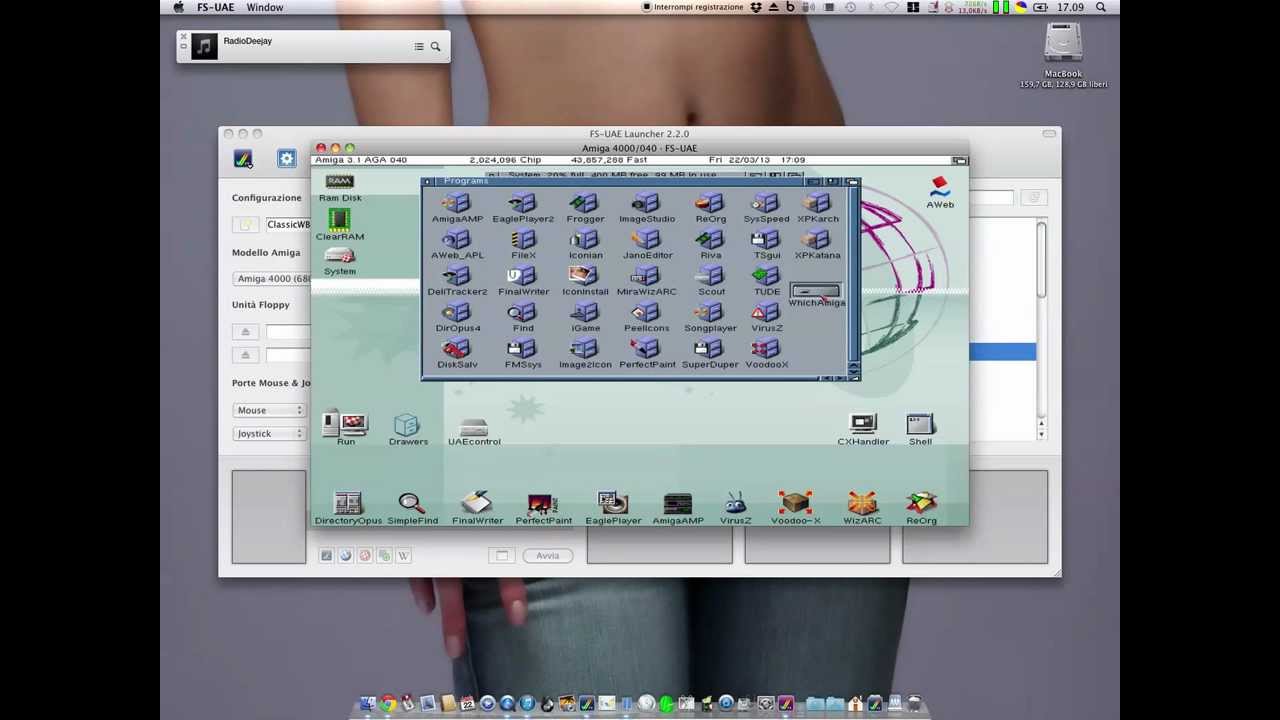This screenshot has height=720, width=1280.
Task: Click the first floppy drive eject button
Action: (x=245, y=332)
